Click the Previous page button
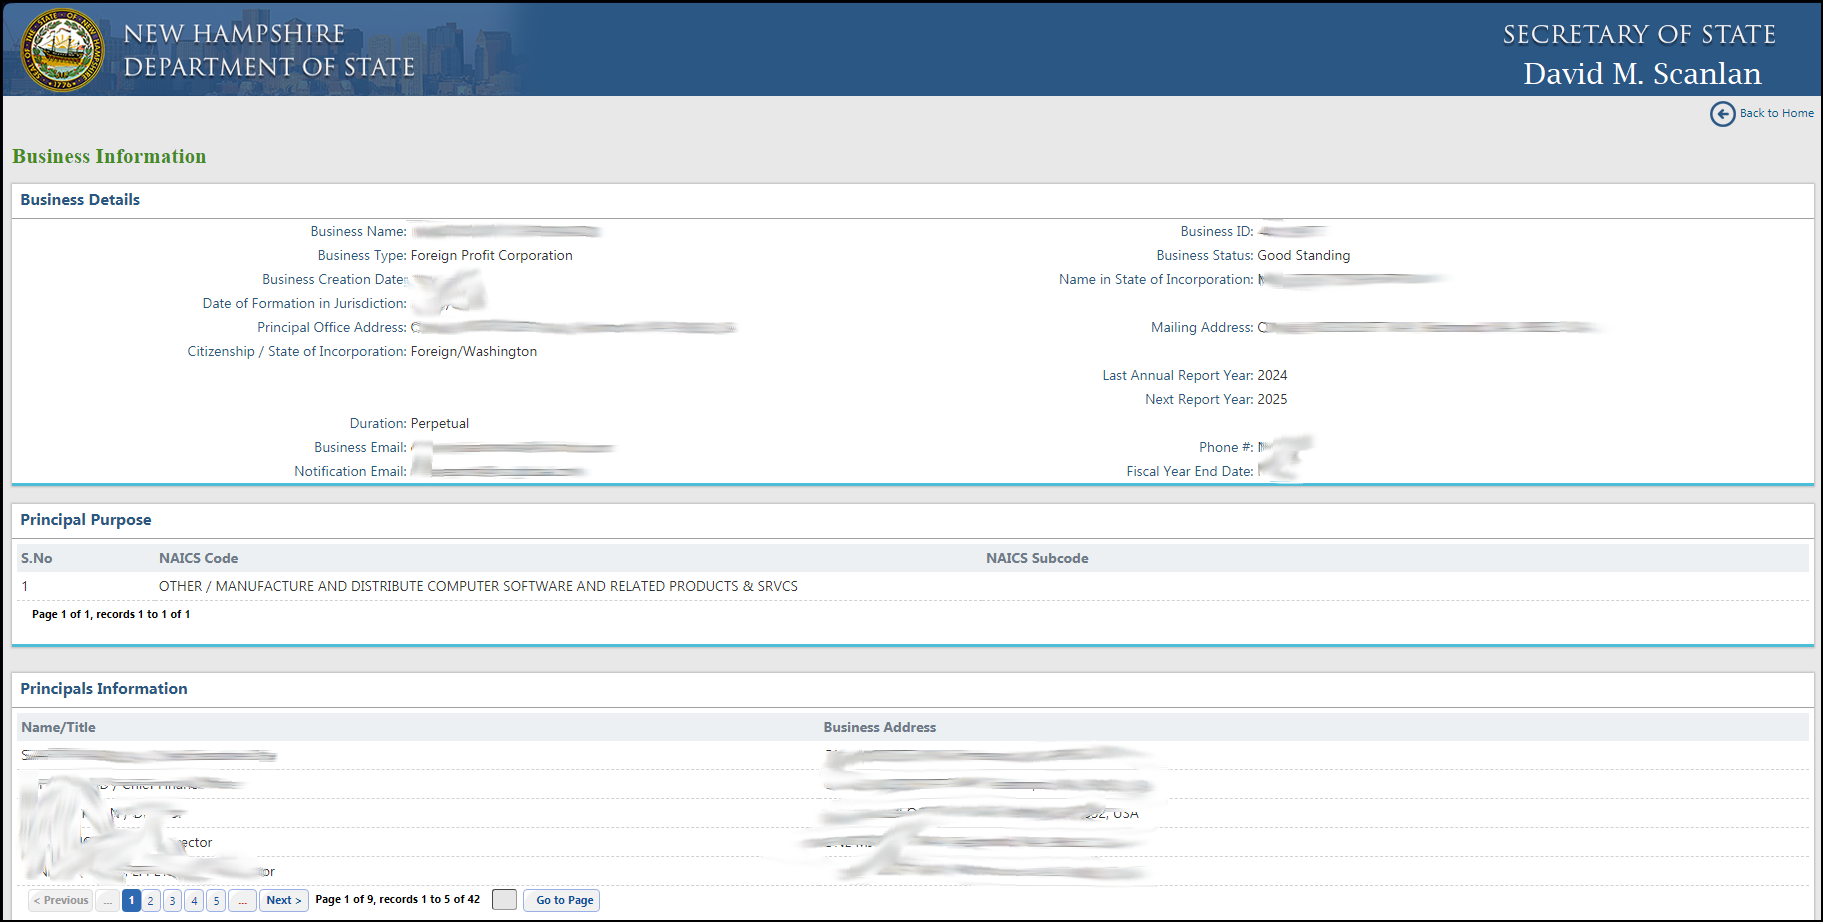 tap(61, 900)
